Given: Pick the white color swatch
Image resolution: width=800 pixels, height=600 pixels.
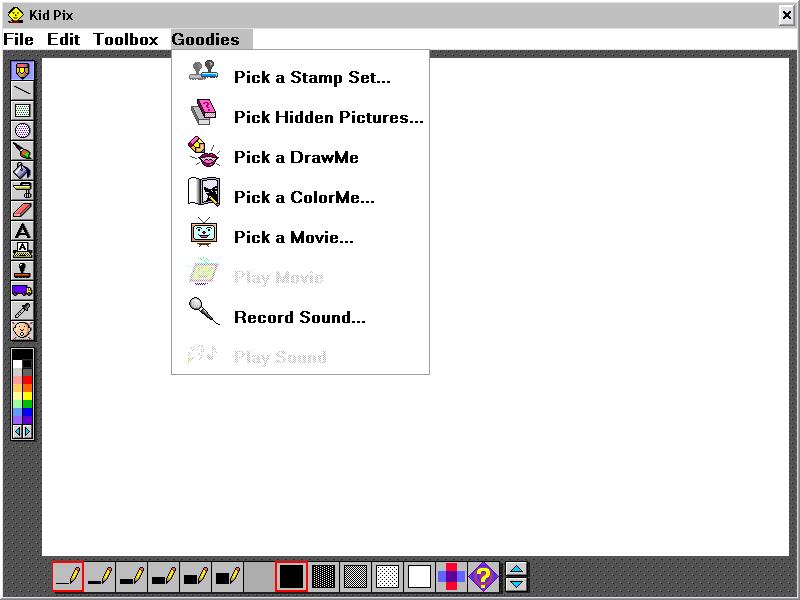Looking at the screenshot, I should tap(17, 364).
